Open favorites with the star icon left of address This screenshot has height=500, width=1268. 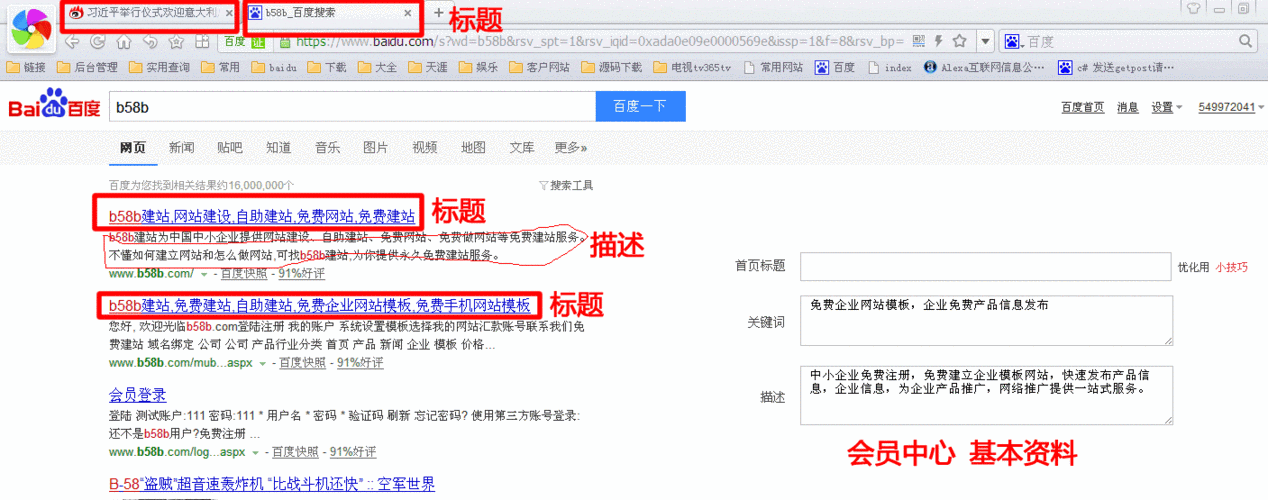(175, 42)
